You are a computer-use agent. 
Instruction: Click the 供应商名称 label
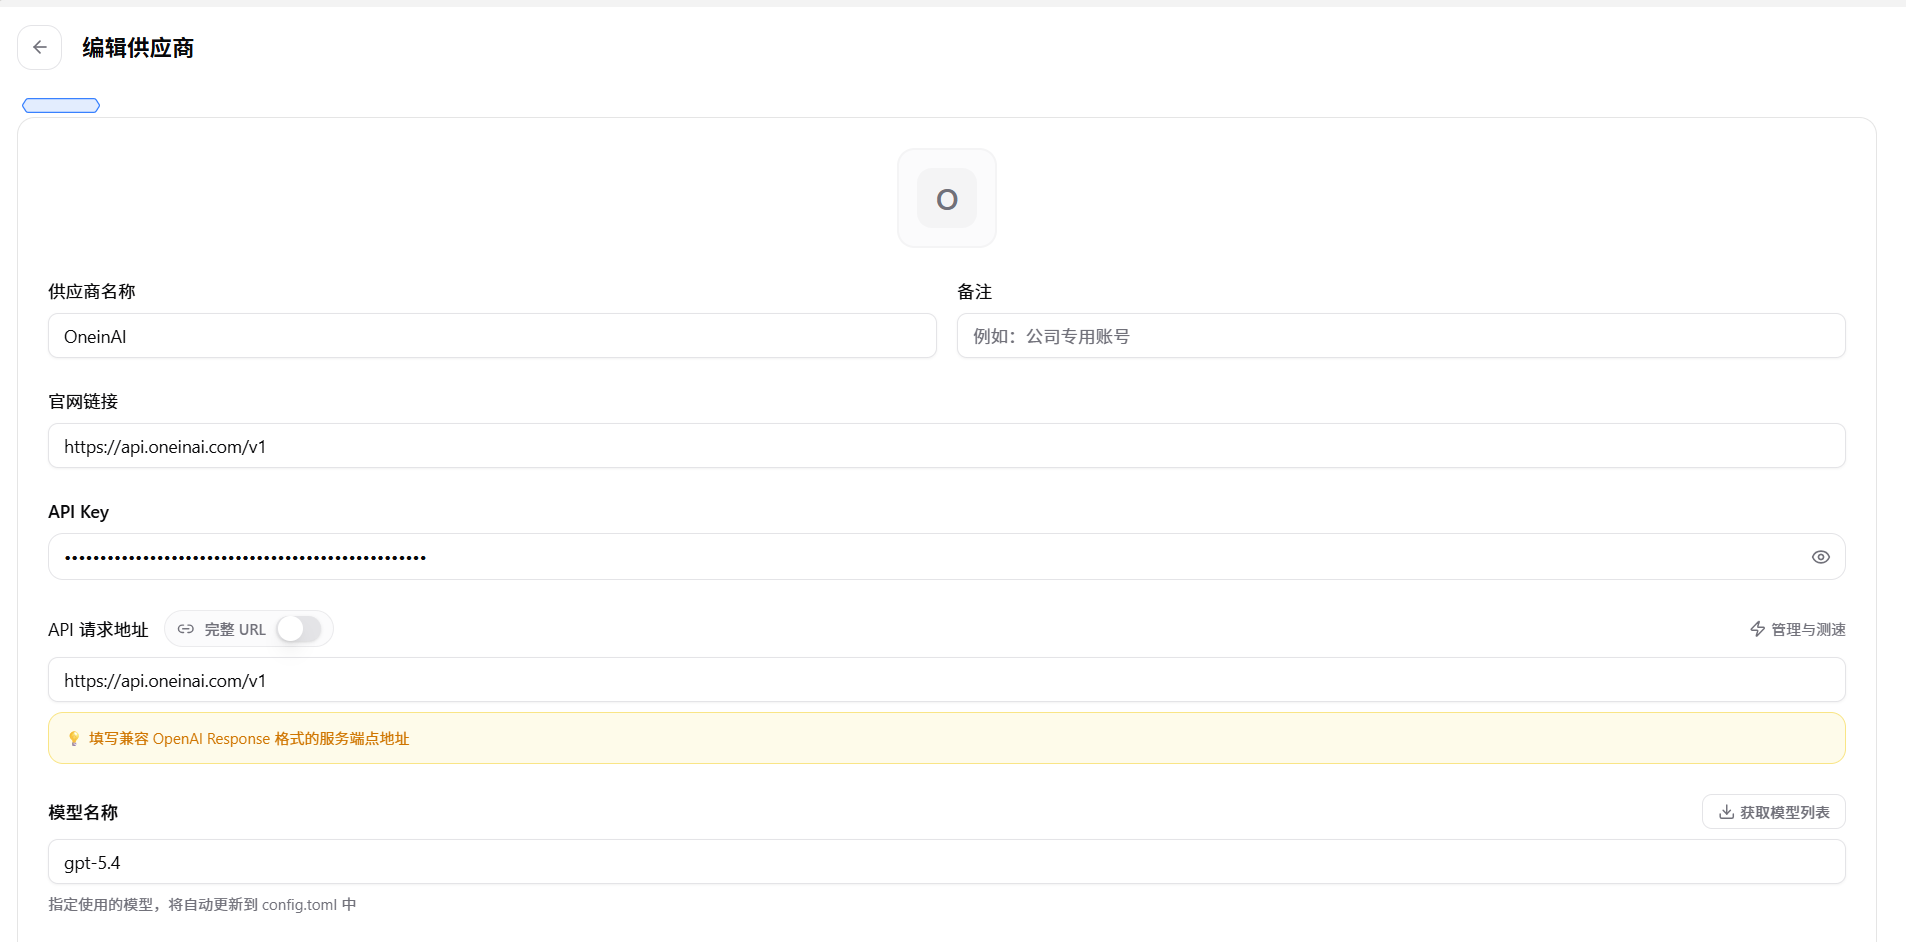tap(92, 292)
